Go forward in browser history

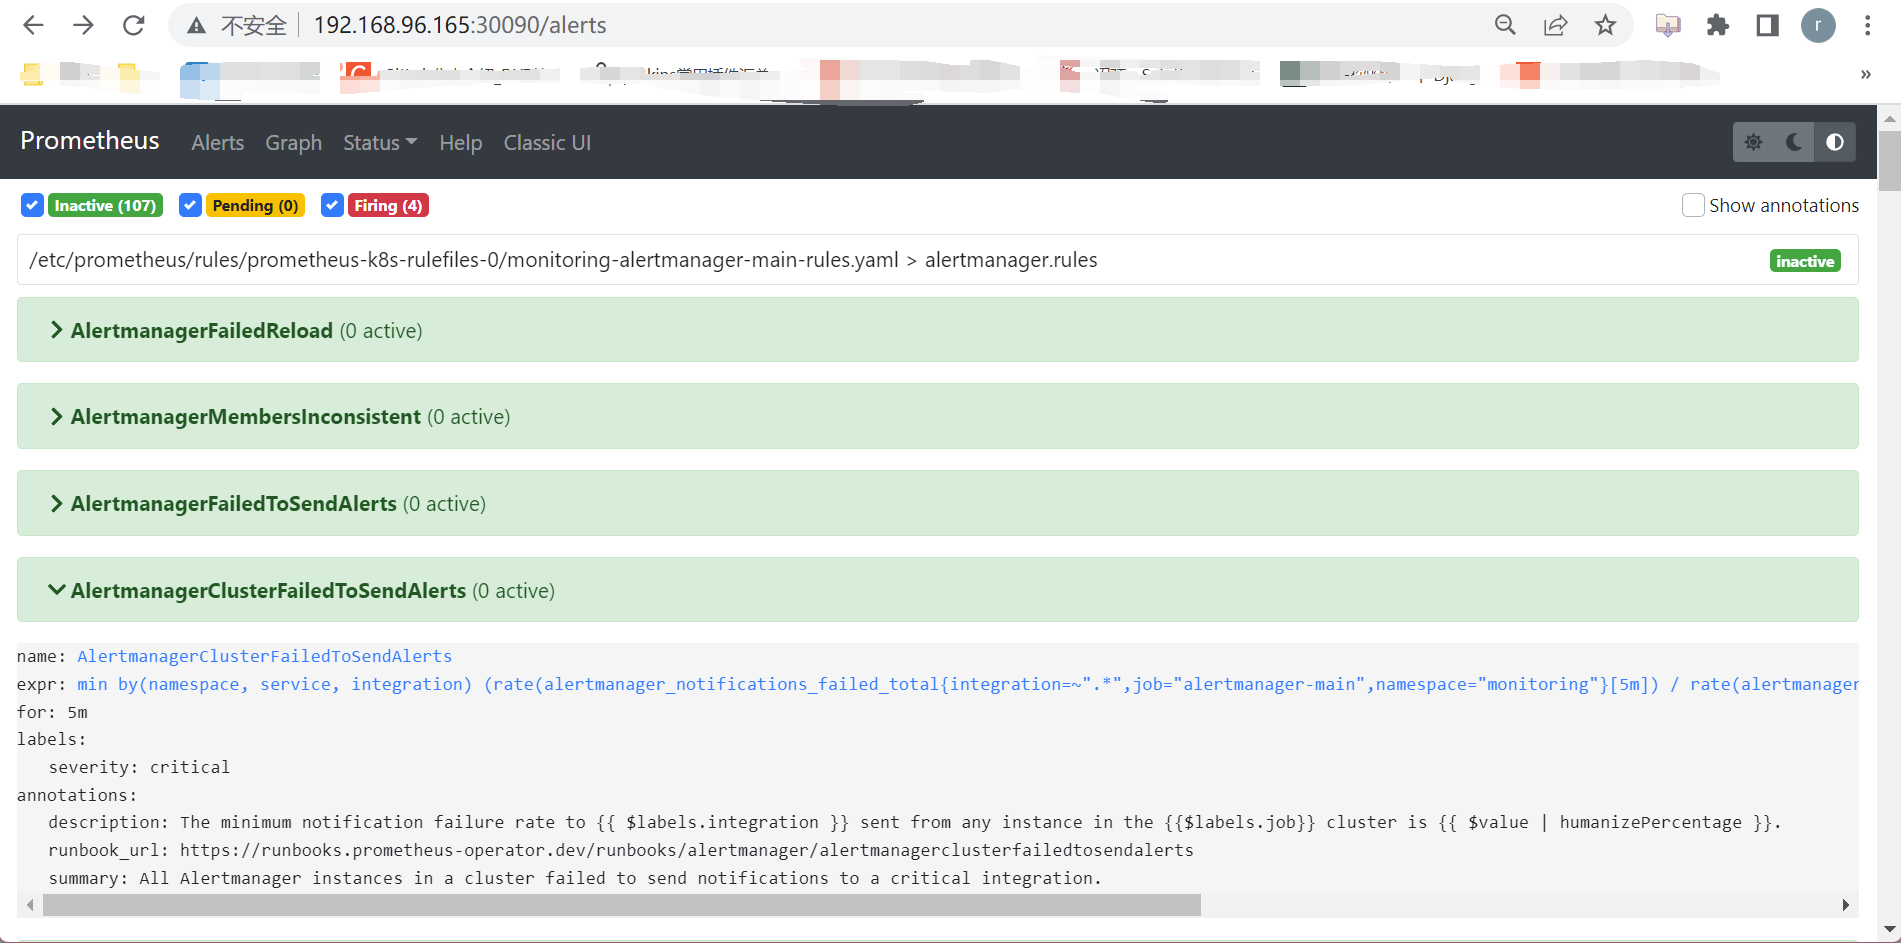84,25
